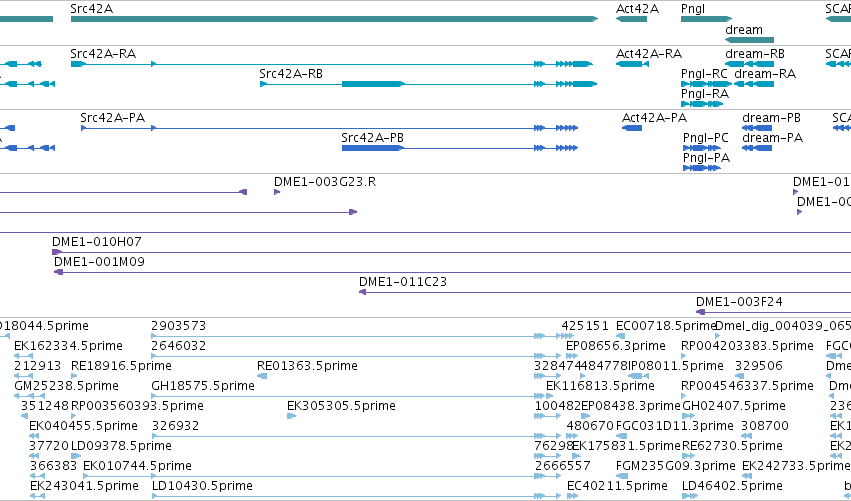Image resolution: width=851 pixels, height=501 pixels.
Task: Select the Src42A gene bar
Action: tap(334, 19)
